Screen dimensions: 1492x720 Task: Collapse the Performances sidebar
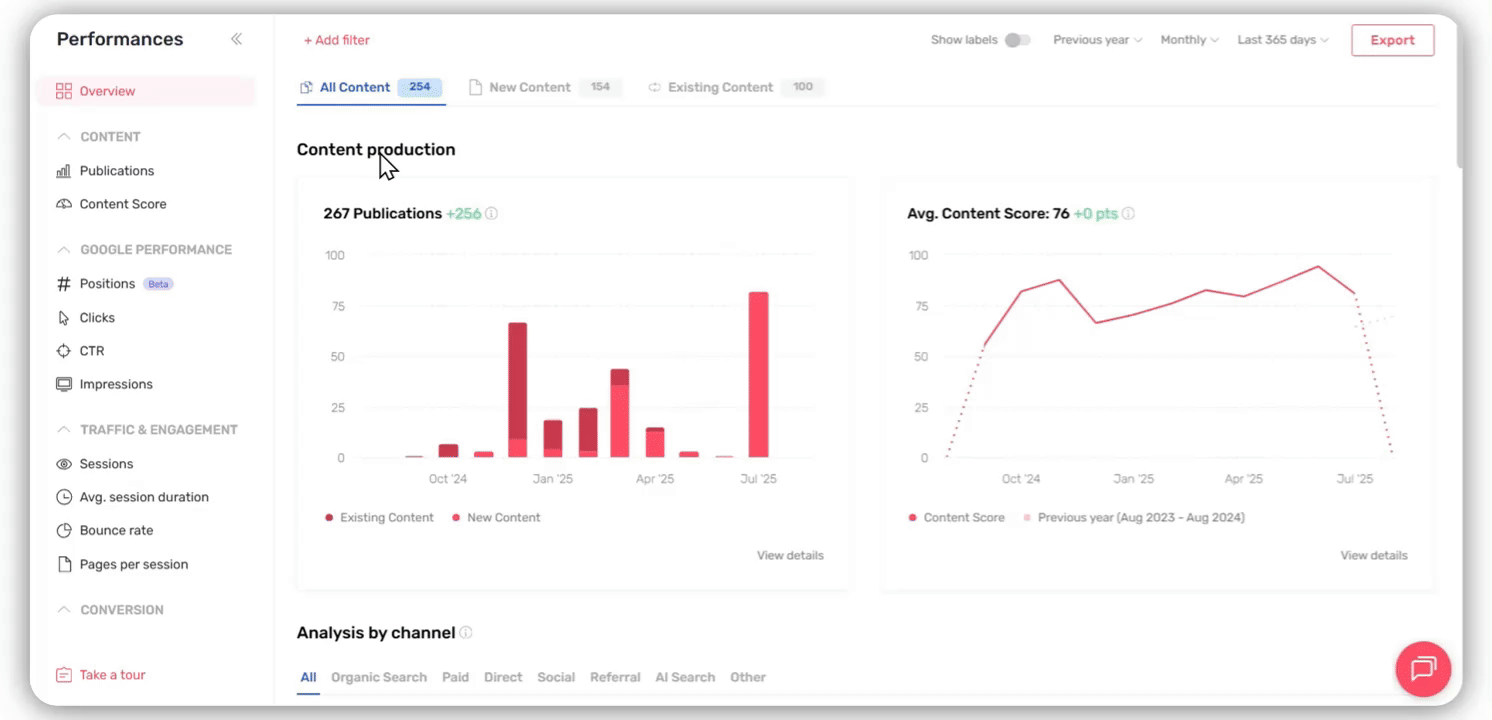[x=237, y=38]
